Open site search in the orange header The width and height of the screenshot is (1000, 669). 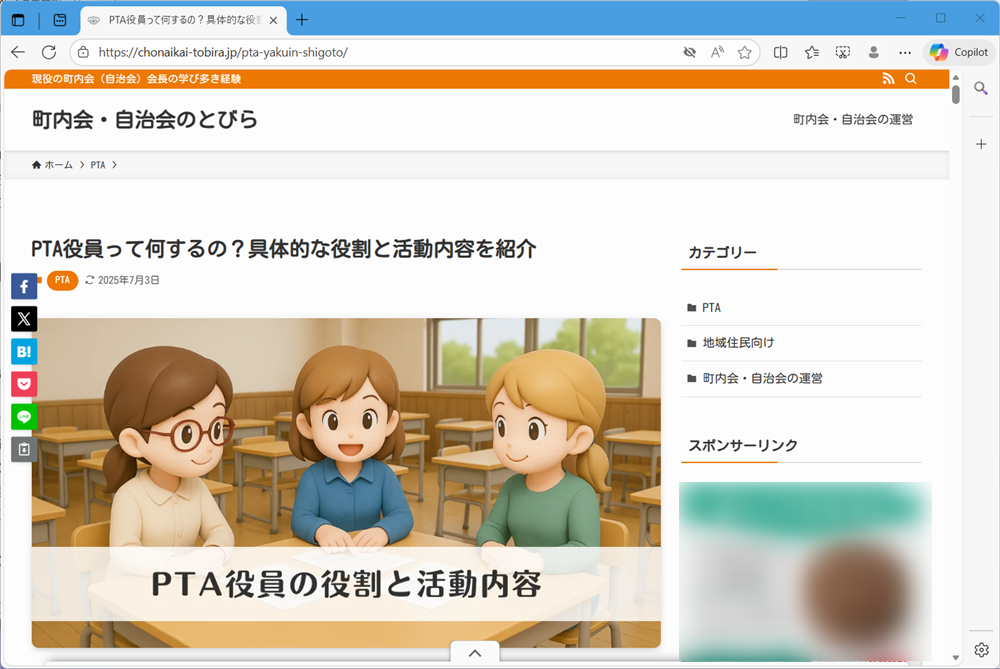[910, 78]
